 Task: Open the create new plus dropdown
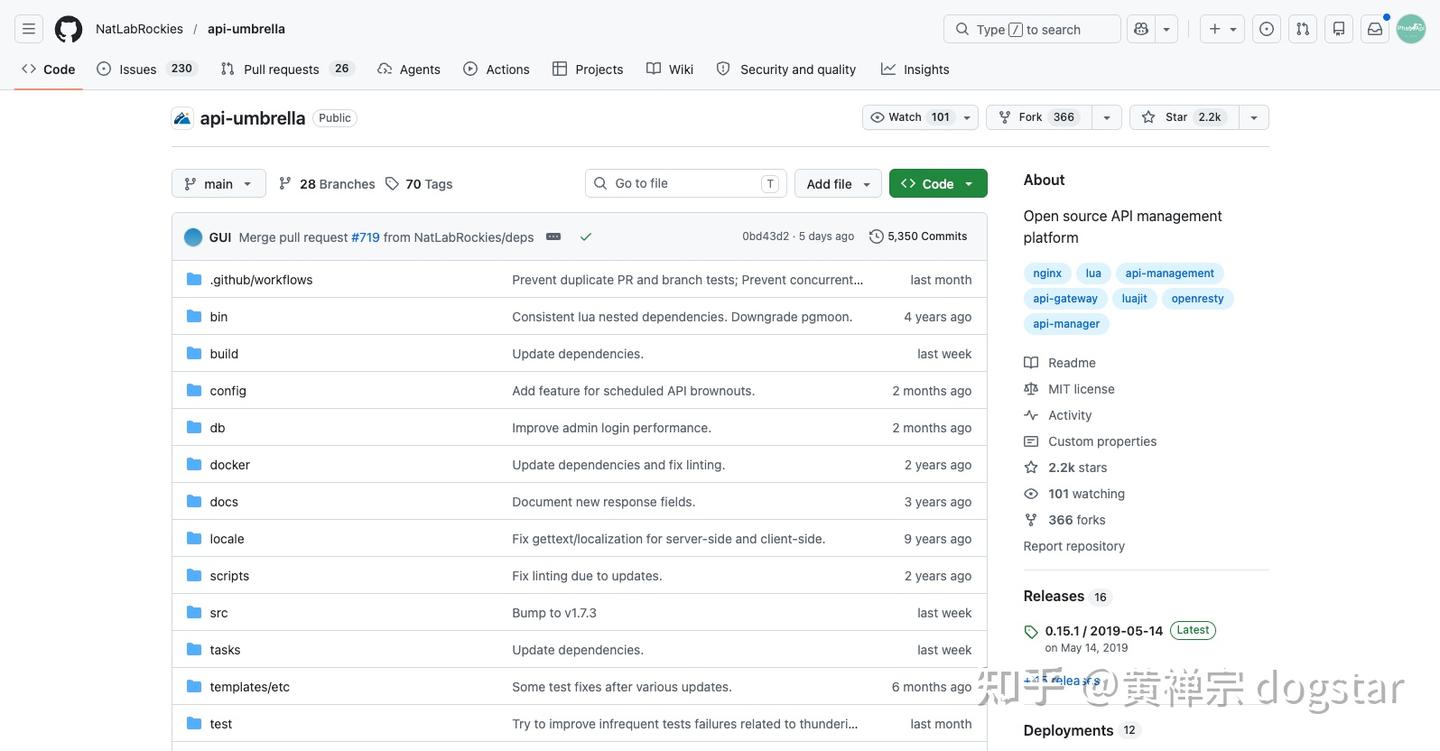coord(1223,29)
